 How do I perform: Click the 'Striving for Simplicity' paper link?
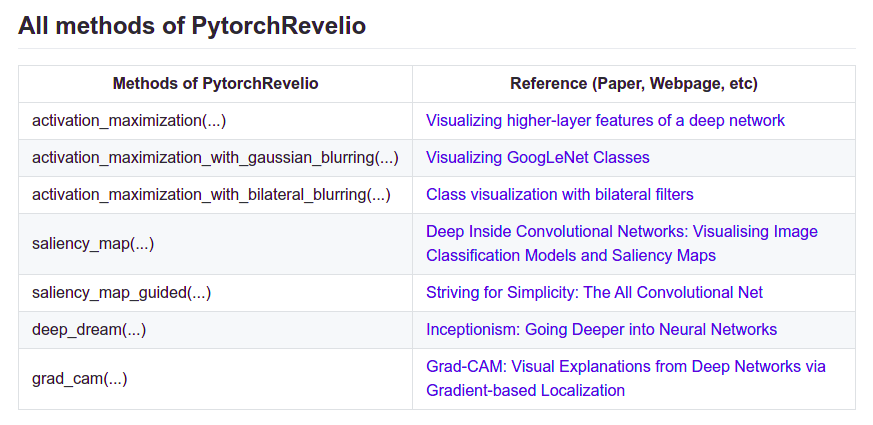pos(594,292)
